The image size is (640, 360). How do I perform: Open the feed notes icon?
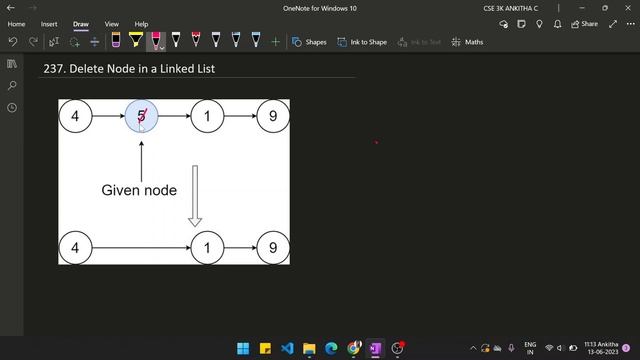[521, 24]
